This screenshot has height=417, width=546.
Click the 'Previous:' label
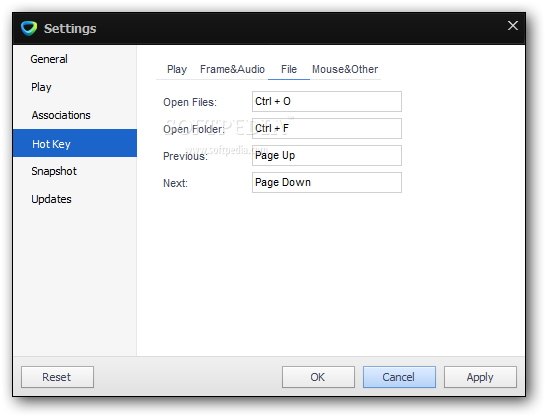tap(185, 156)
